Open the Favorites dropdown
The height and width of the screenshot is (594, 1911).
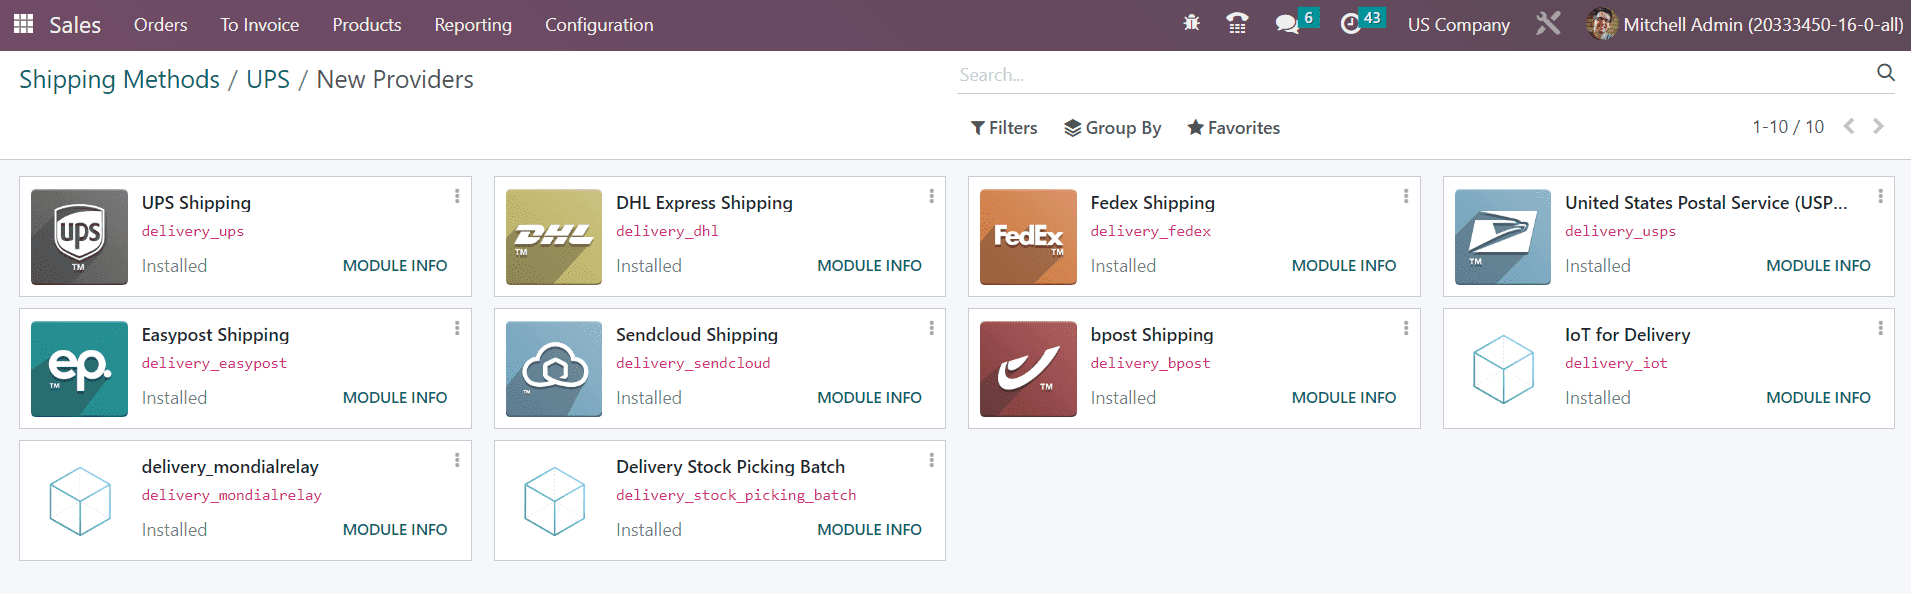click(1233, 128)
